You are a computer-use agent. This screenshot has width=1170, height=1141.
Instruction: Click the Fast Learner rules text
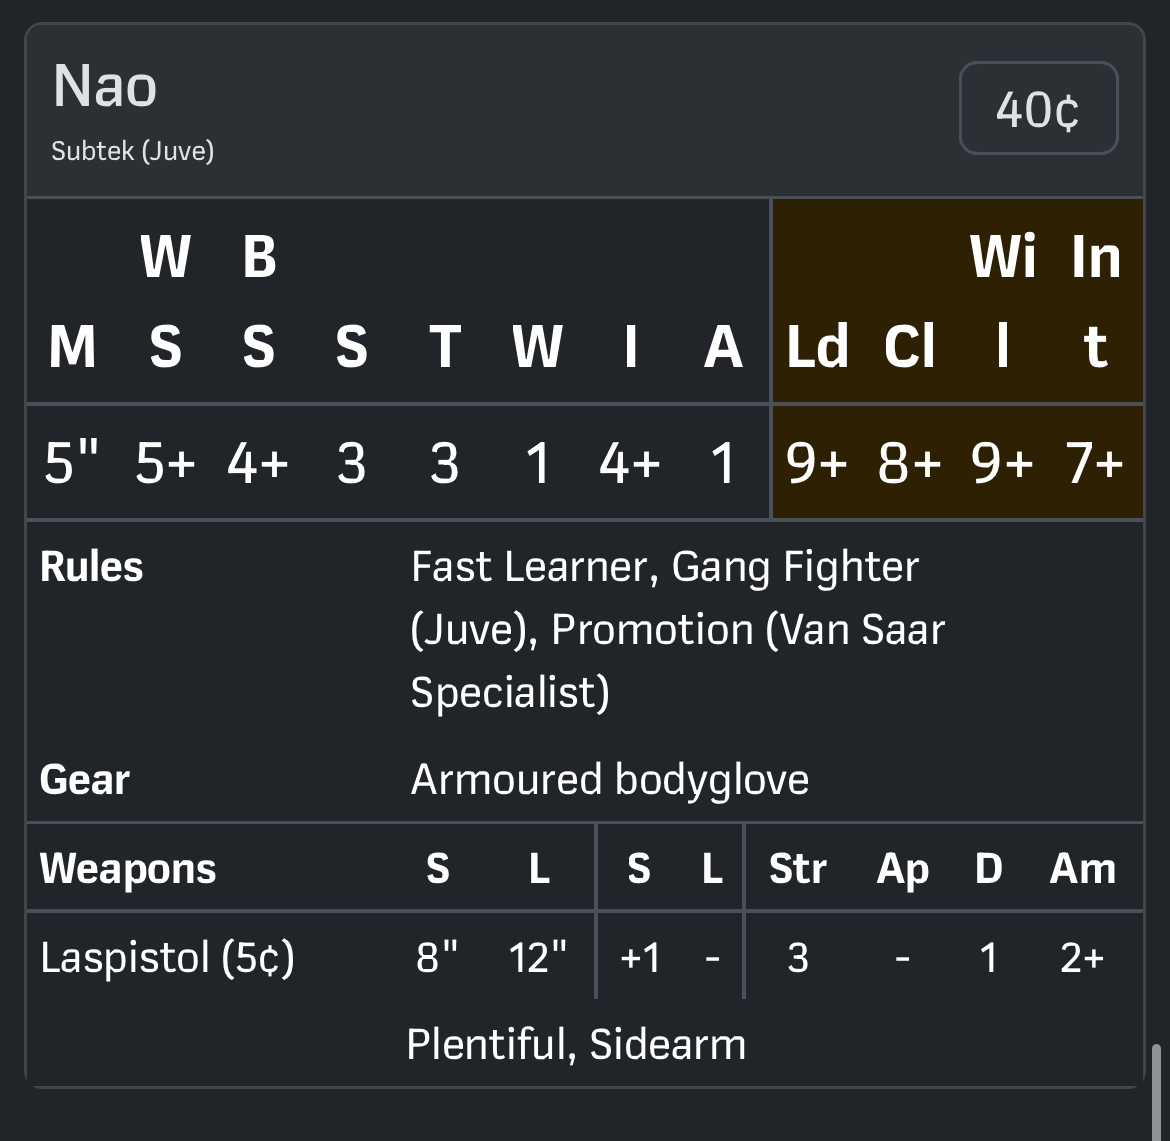point(530,567)
